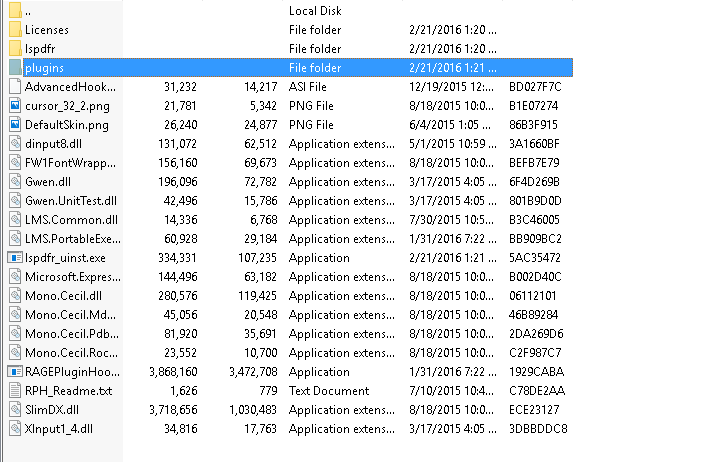Click the AdvancedHook ASI file icon
The image size is (713, 462).
pyautogui.click(x=14, y=87)
